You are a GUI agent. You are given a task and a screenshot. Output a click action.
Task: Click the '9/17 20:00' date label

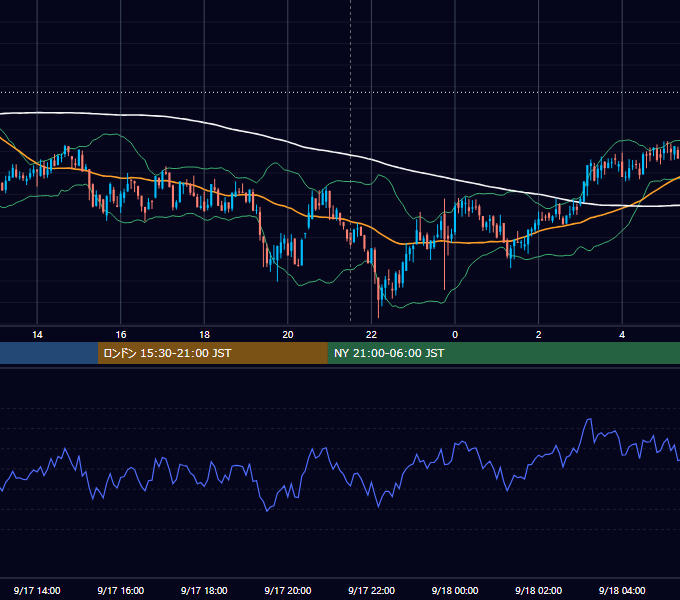click(288, 590)
